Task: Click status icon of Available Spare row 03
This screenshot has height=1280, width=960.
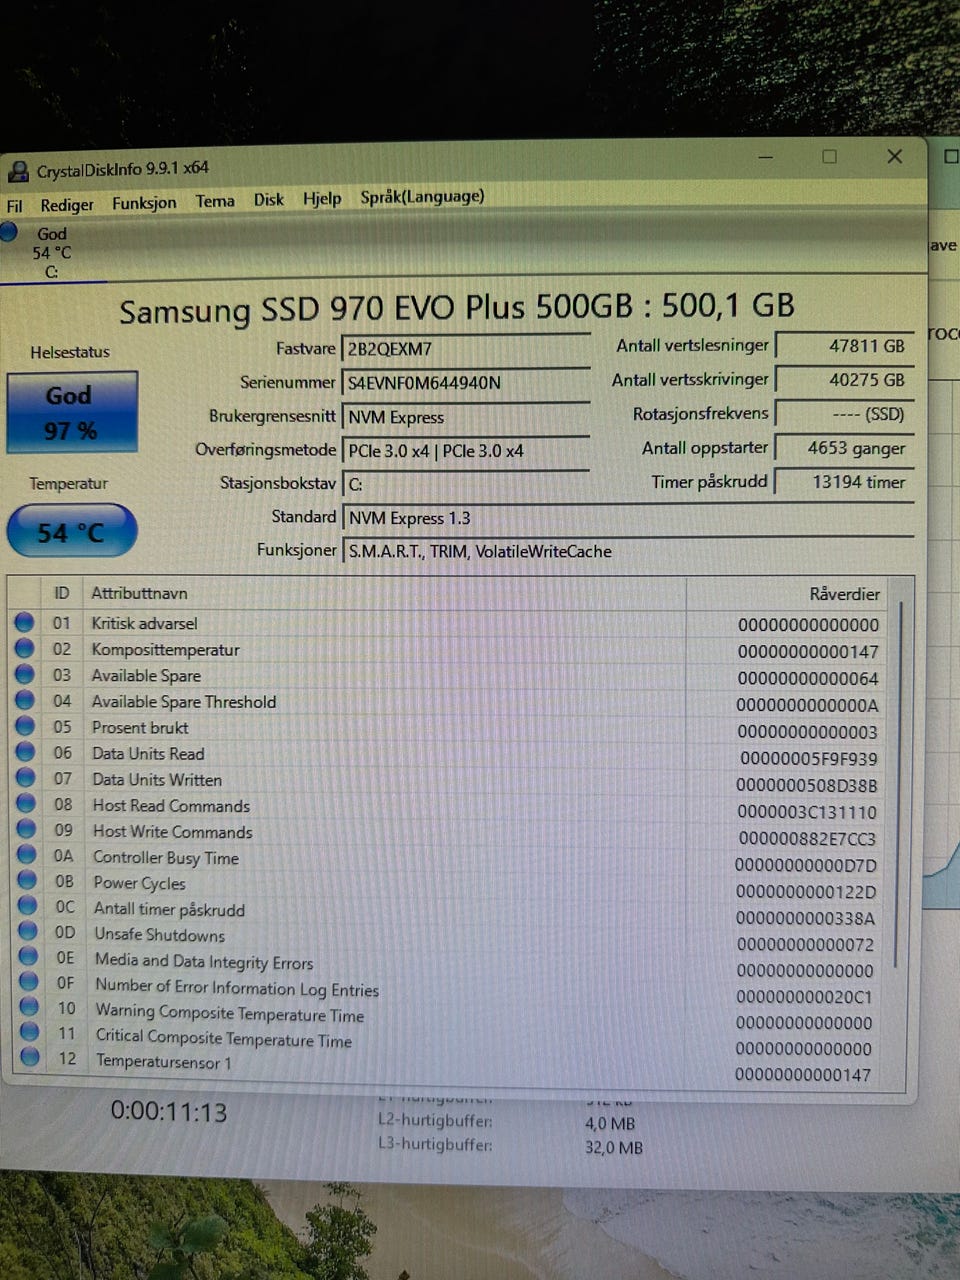Action: click(24, 674)
